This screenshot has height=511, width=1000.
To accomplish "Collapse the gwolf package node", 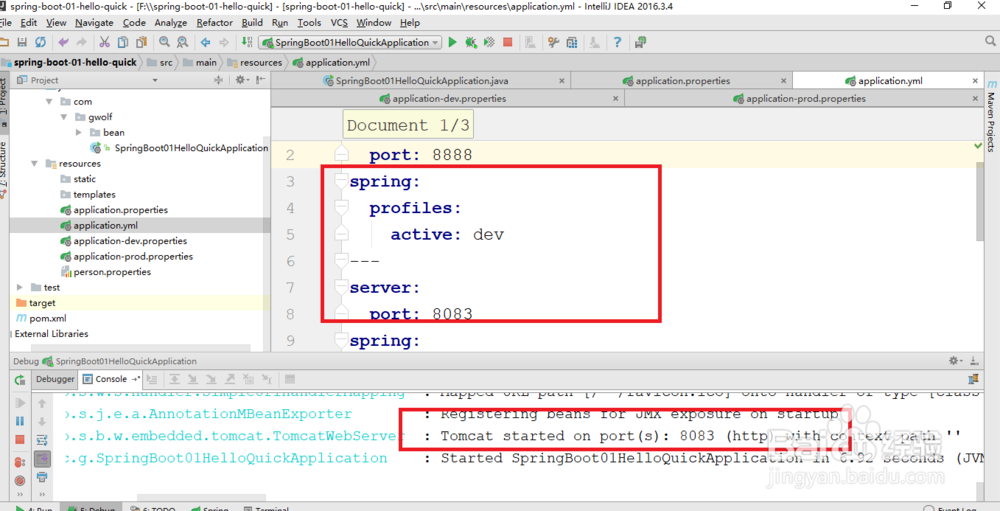I will coord(64,117).
